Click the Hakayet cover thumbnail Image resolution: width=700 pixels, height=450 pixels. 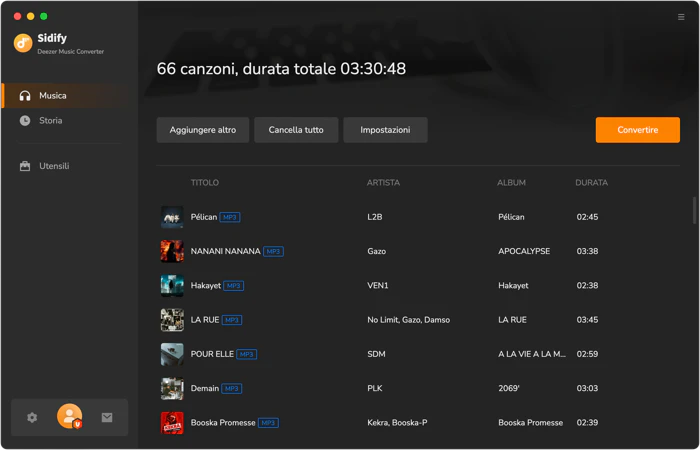172,286
